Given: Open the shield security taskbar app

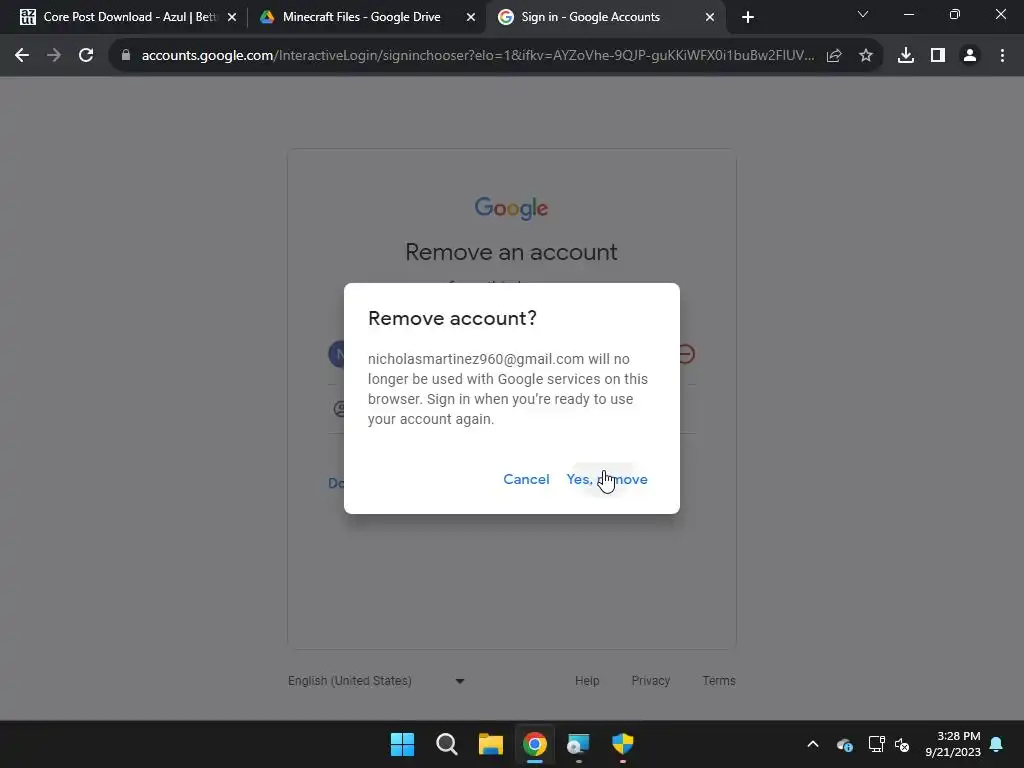Looking at the screenshot, I should (x=622, y=744).
